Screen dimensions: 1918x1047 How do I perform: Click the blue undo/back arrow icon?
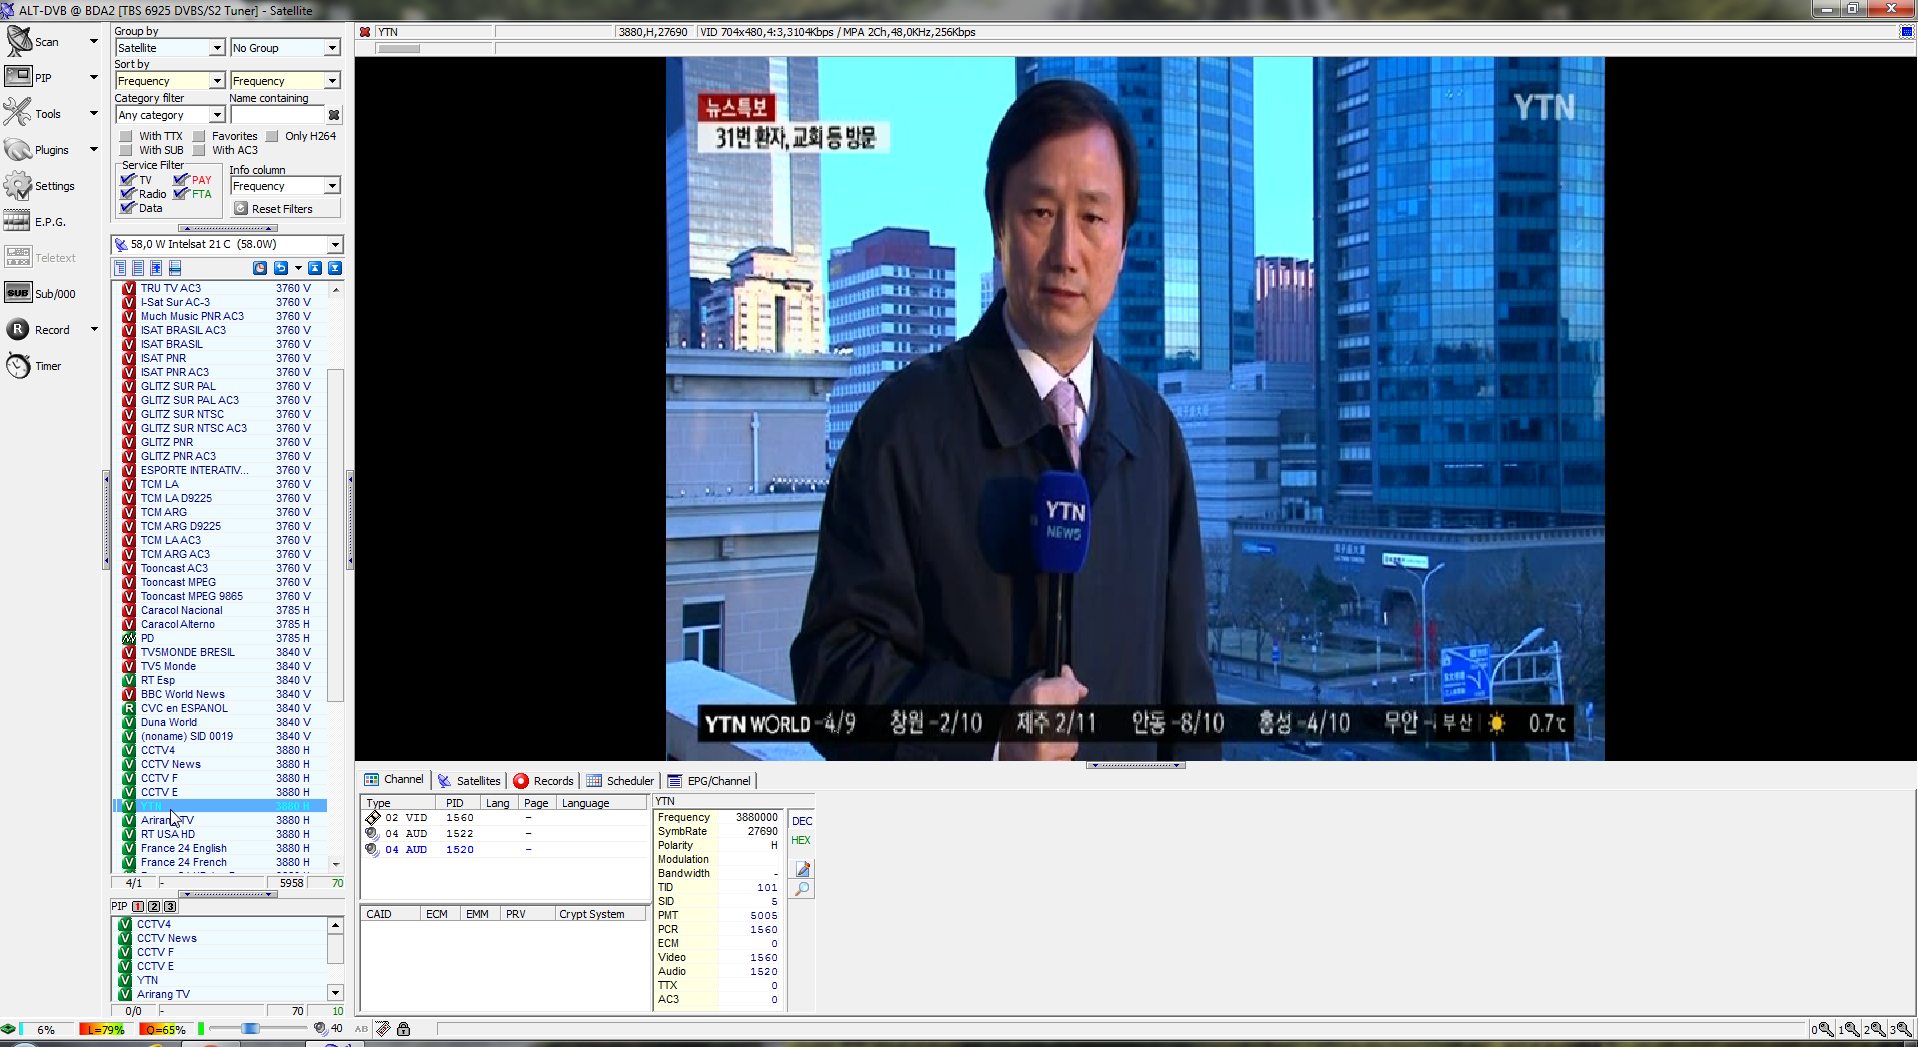[x=281, y=268]
